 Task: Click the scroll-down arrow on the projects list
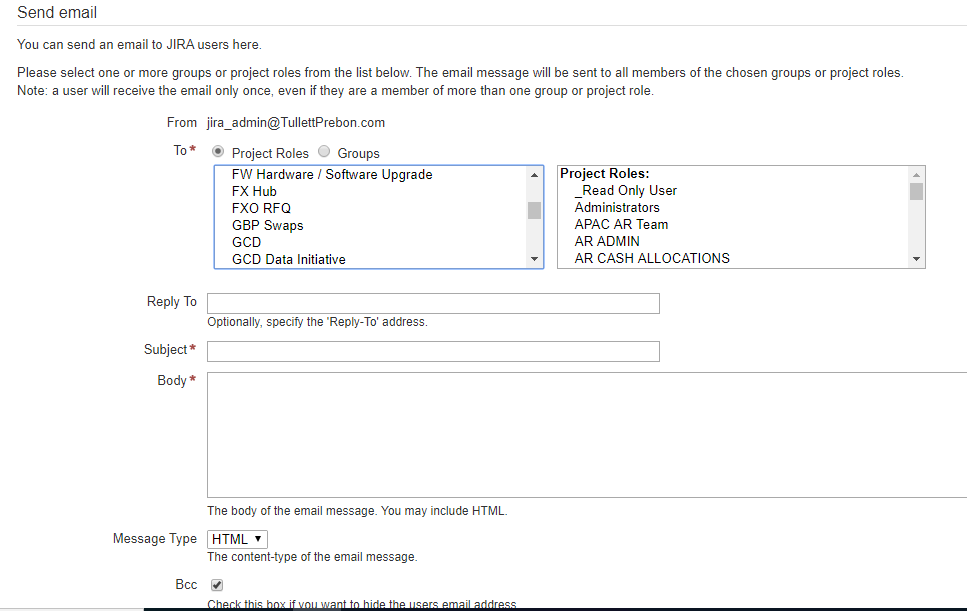[x=534, y=258]
